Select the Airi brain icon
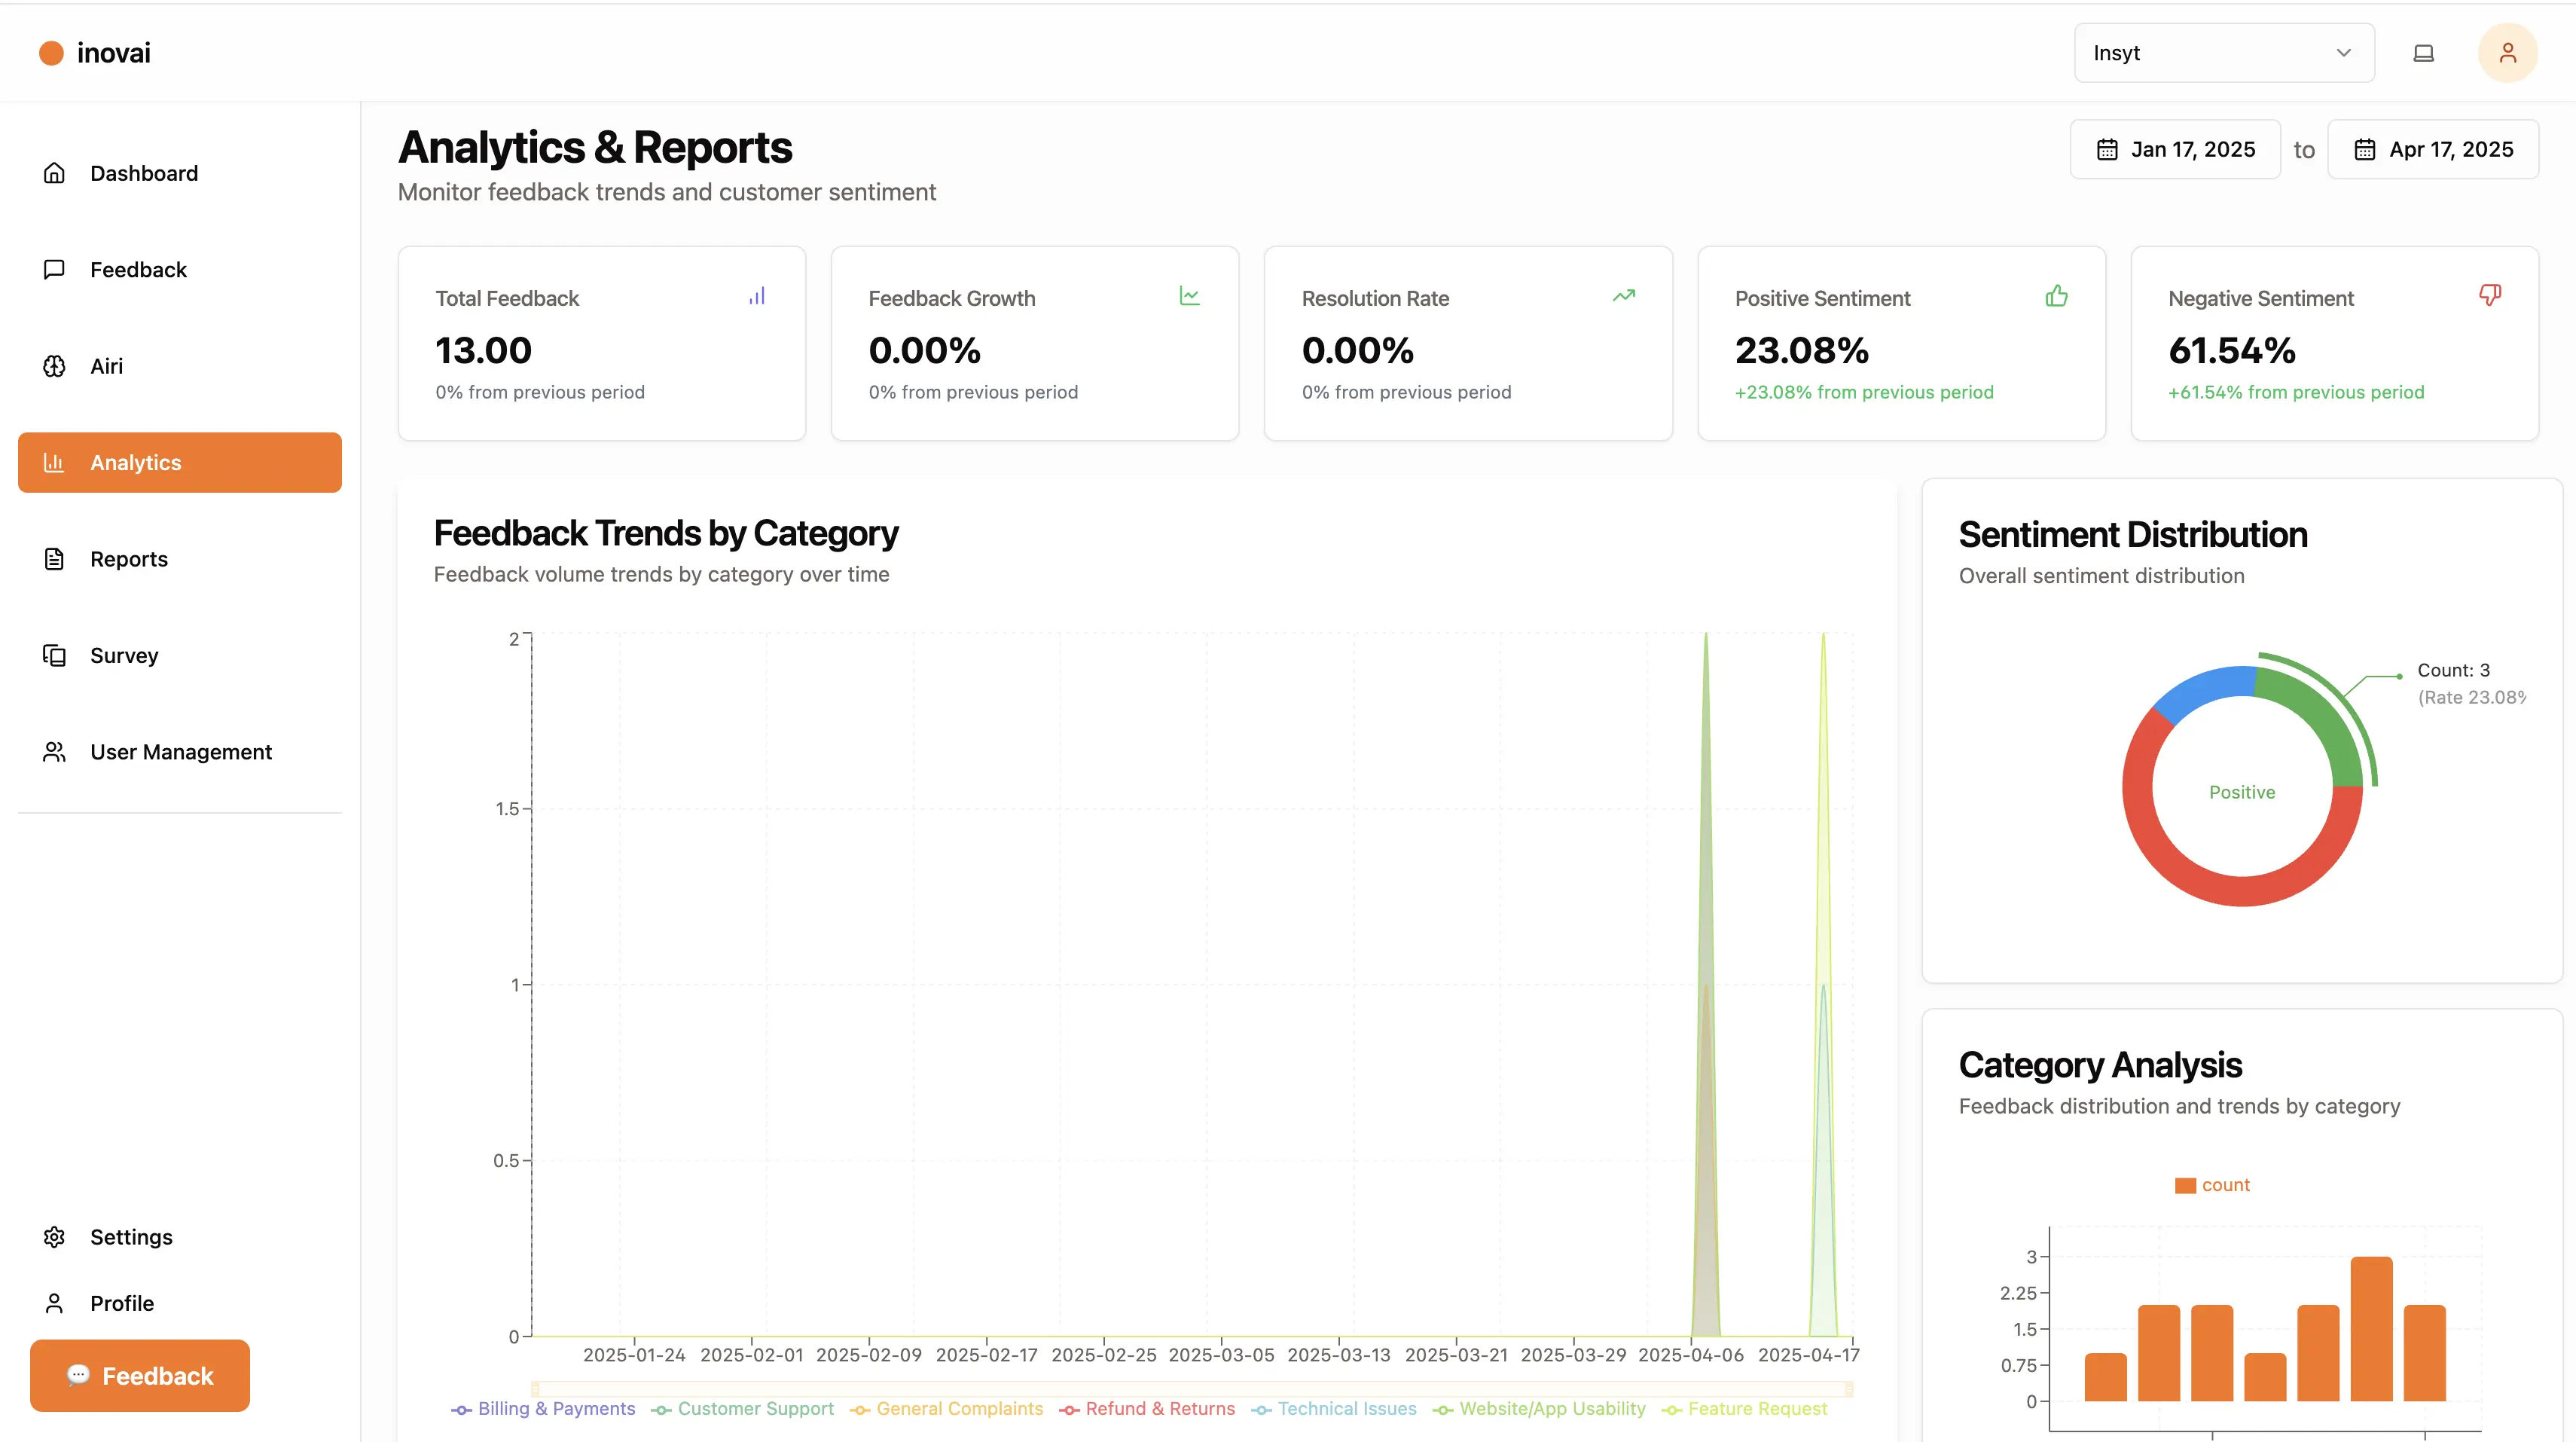This screenshot has height=1442, width=2576. [55, 366]
